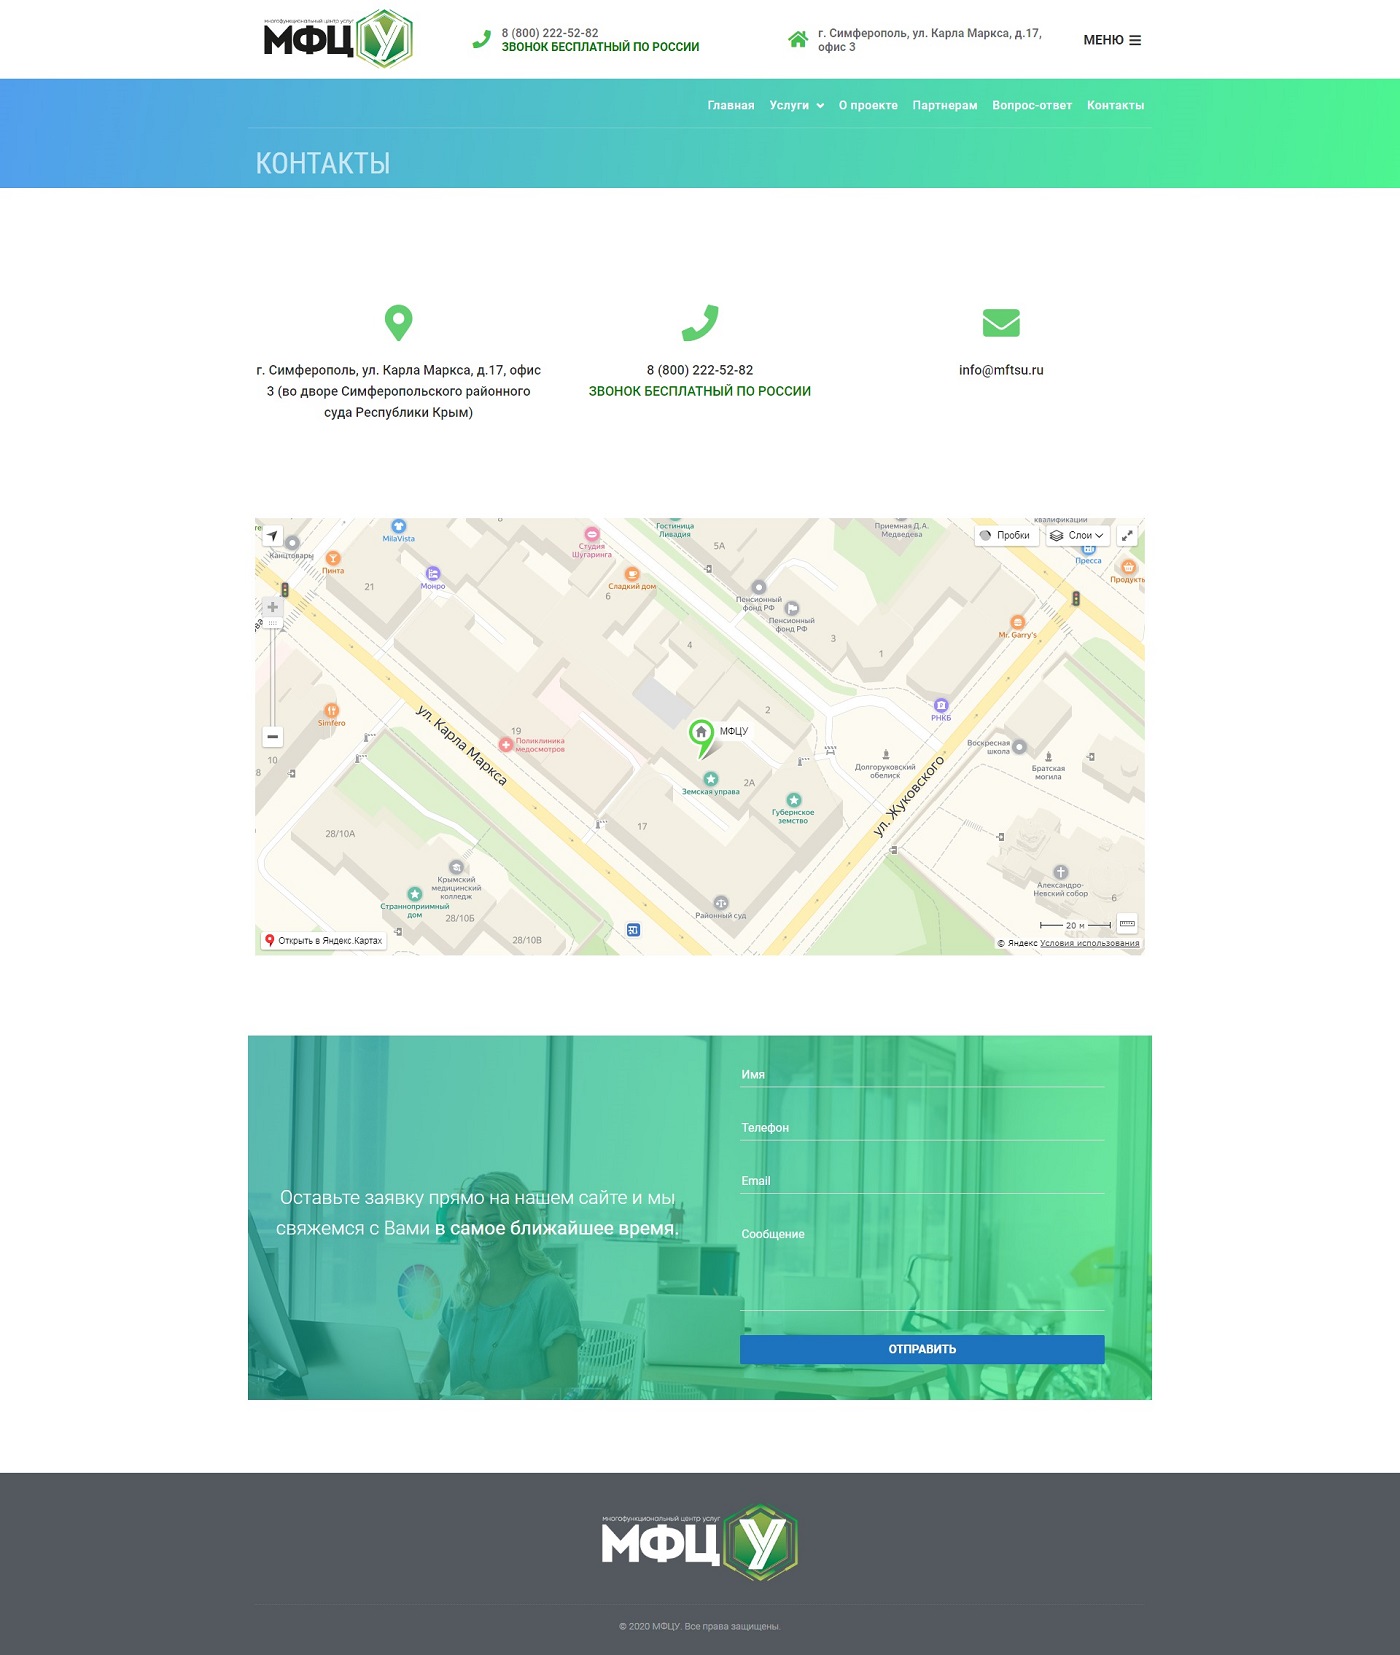
Task: Click the Mr. Garry's burger marker
Action: (1018, 622)
